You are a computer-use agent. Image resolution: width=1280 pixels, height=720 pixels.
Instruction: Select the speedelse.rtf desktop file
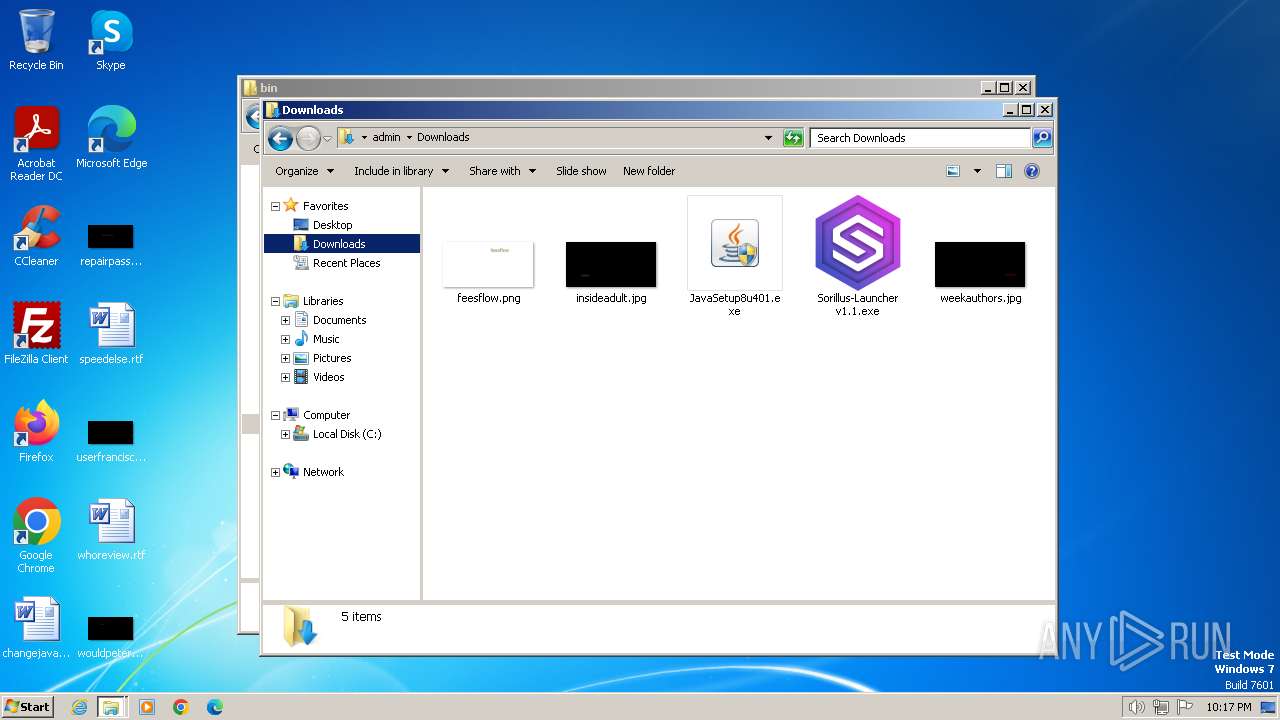[111, 333]
